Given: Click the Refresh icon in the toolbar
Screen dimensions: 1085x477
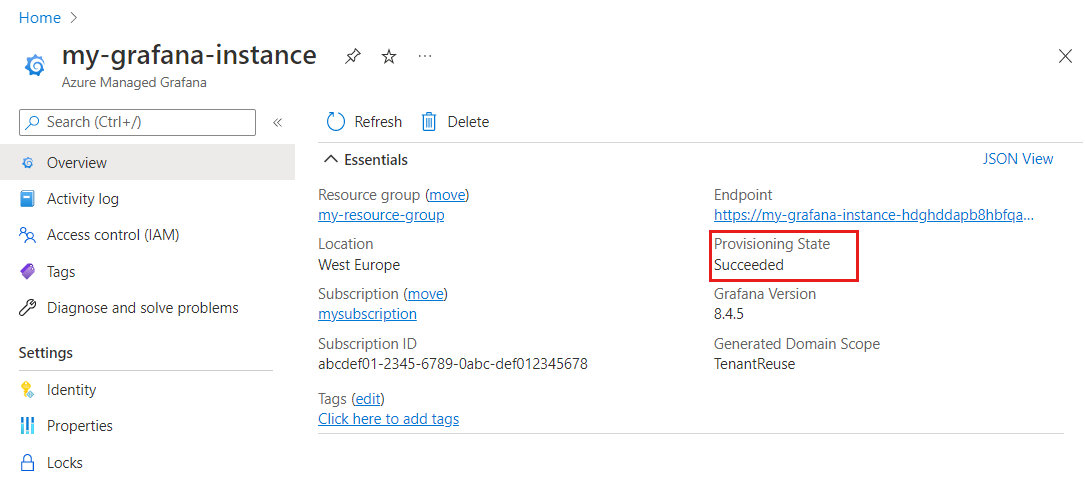Looking at the screenshot, I should [336, 122].
